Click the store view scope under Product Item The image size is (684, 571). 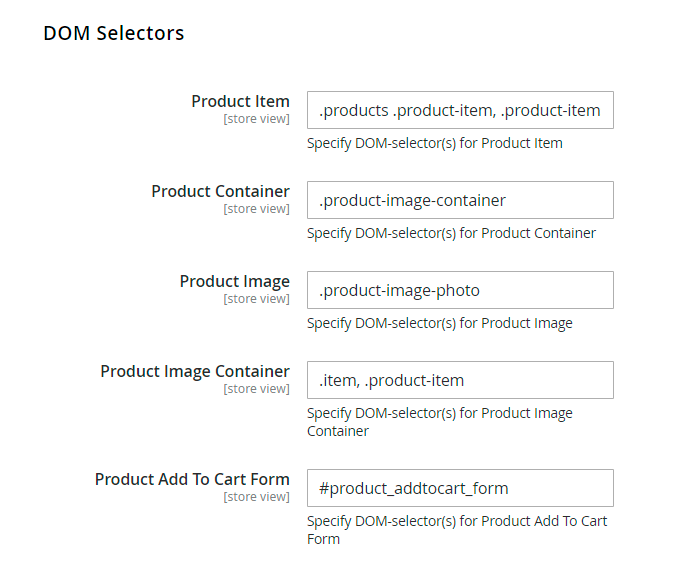(x=256, y=119)
